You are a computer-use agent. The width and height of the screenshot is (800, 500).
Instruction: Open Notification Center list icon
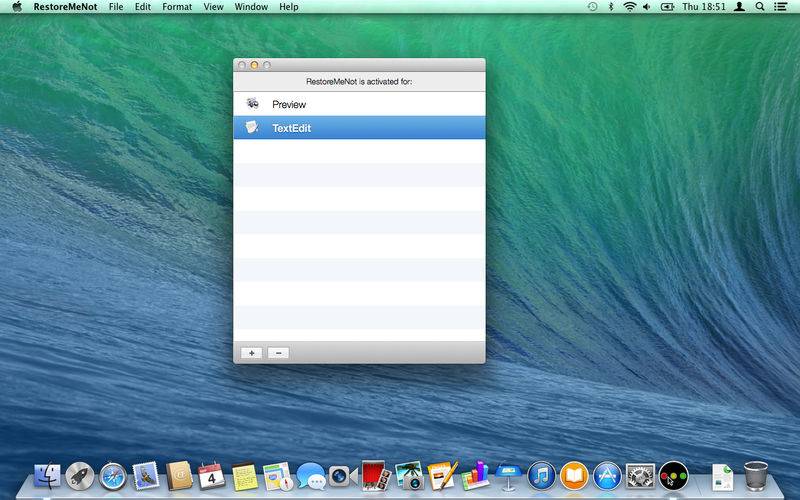[780, 7]
